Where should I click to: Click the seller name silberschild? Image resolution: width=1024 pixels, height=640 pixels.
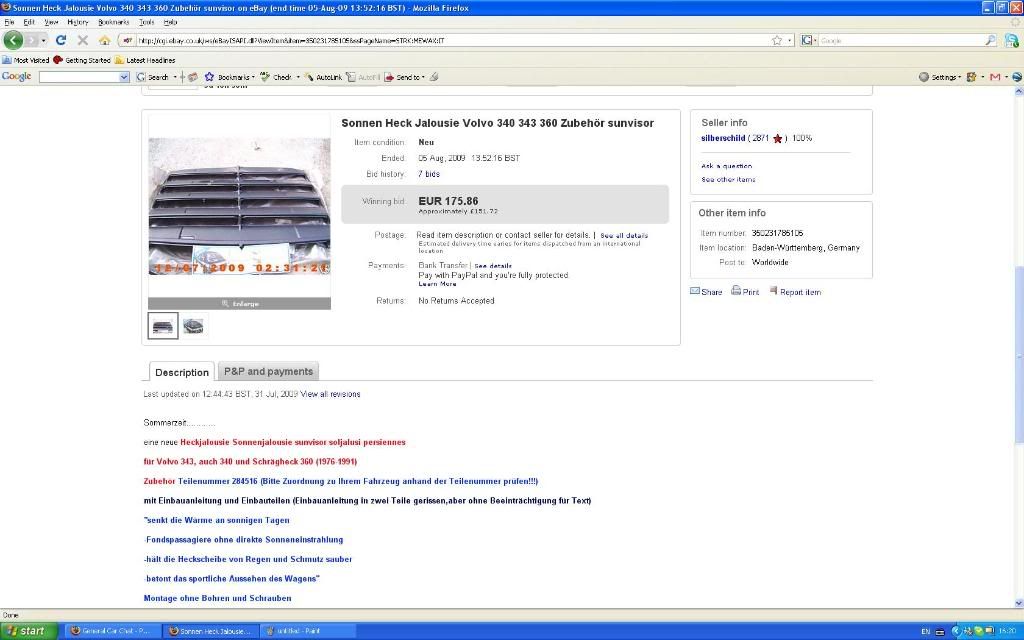pyautogui.click(x=723, y=138)
